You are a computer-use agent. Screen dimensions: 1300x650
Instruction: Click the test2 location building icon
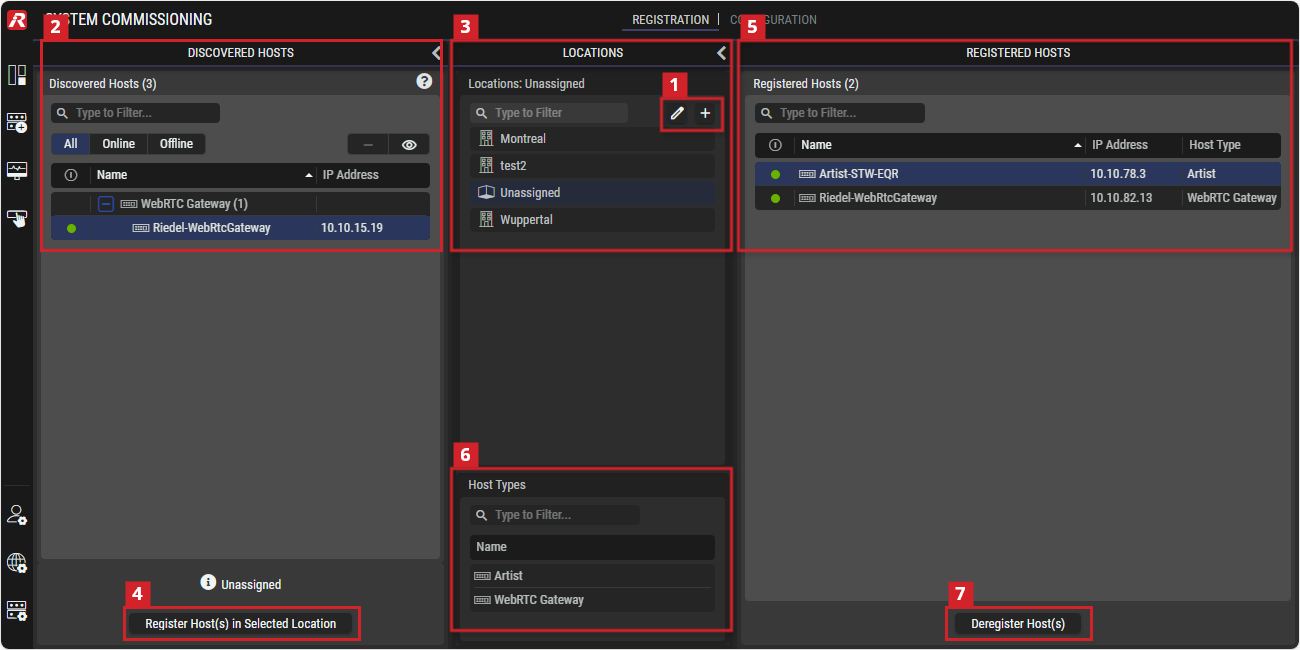(x=487, y=165)
